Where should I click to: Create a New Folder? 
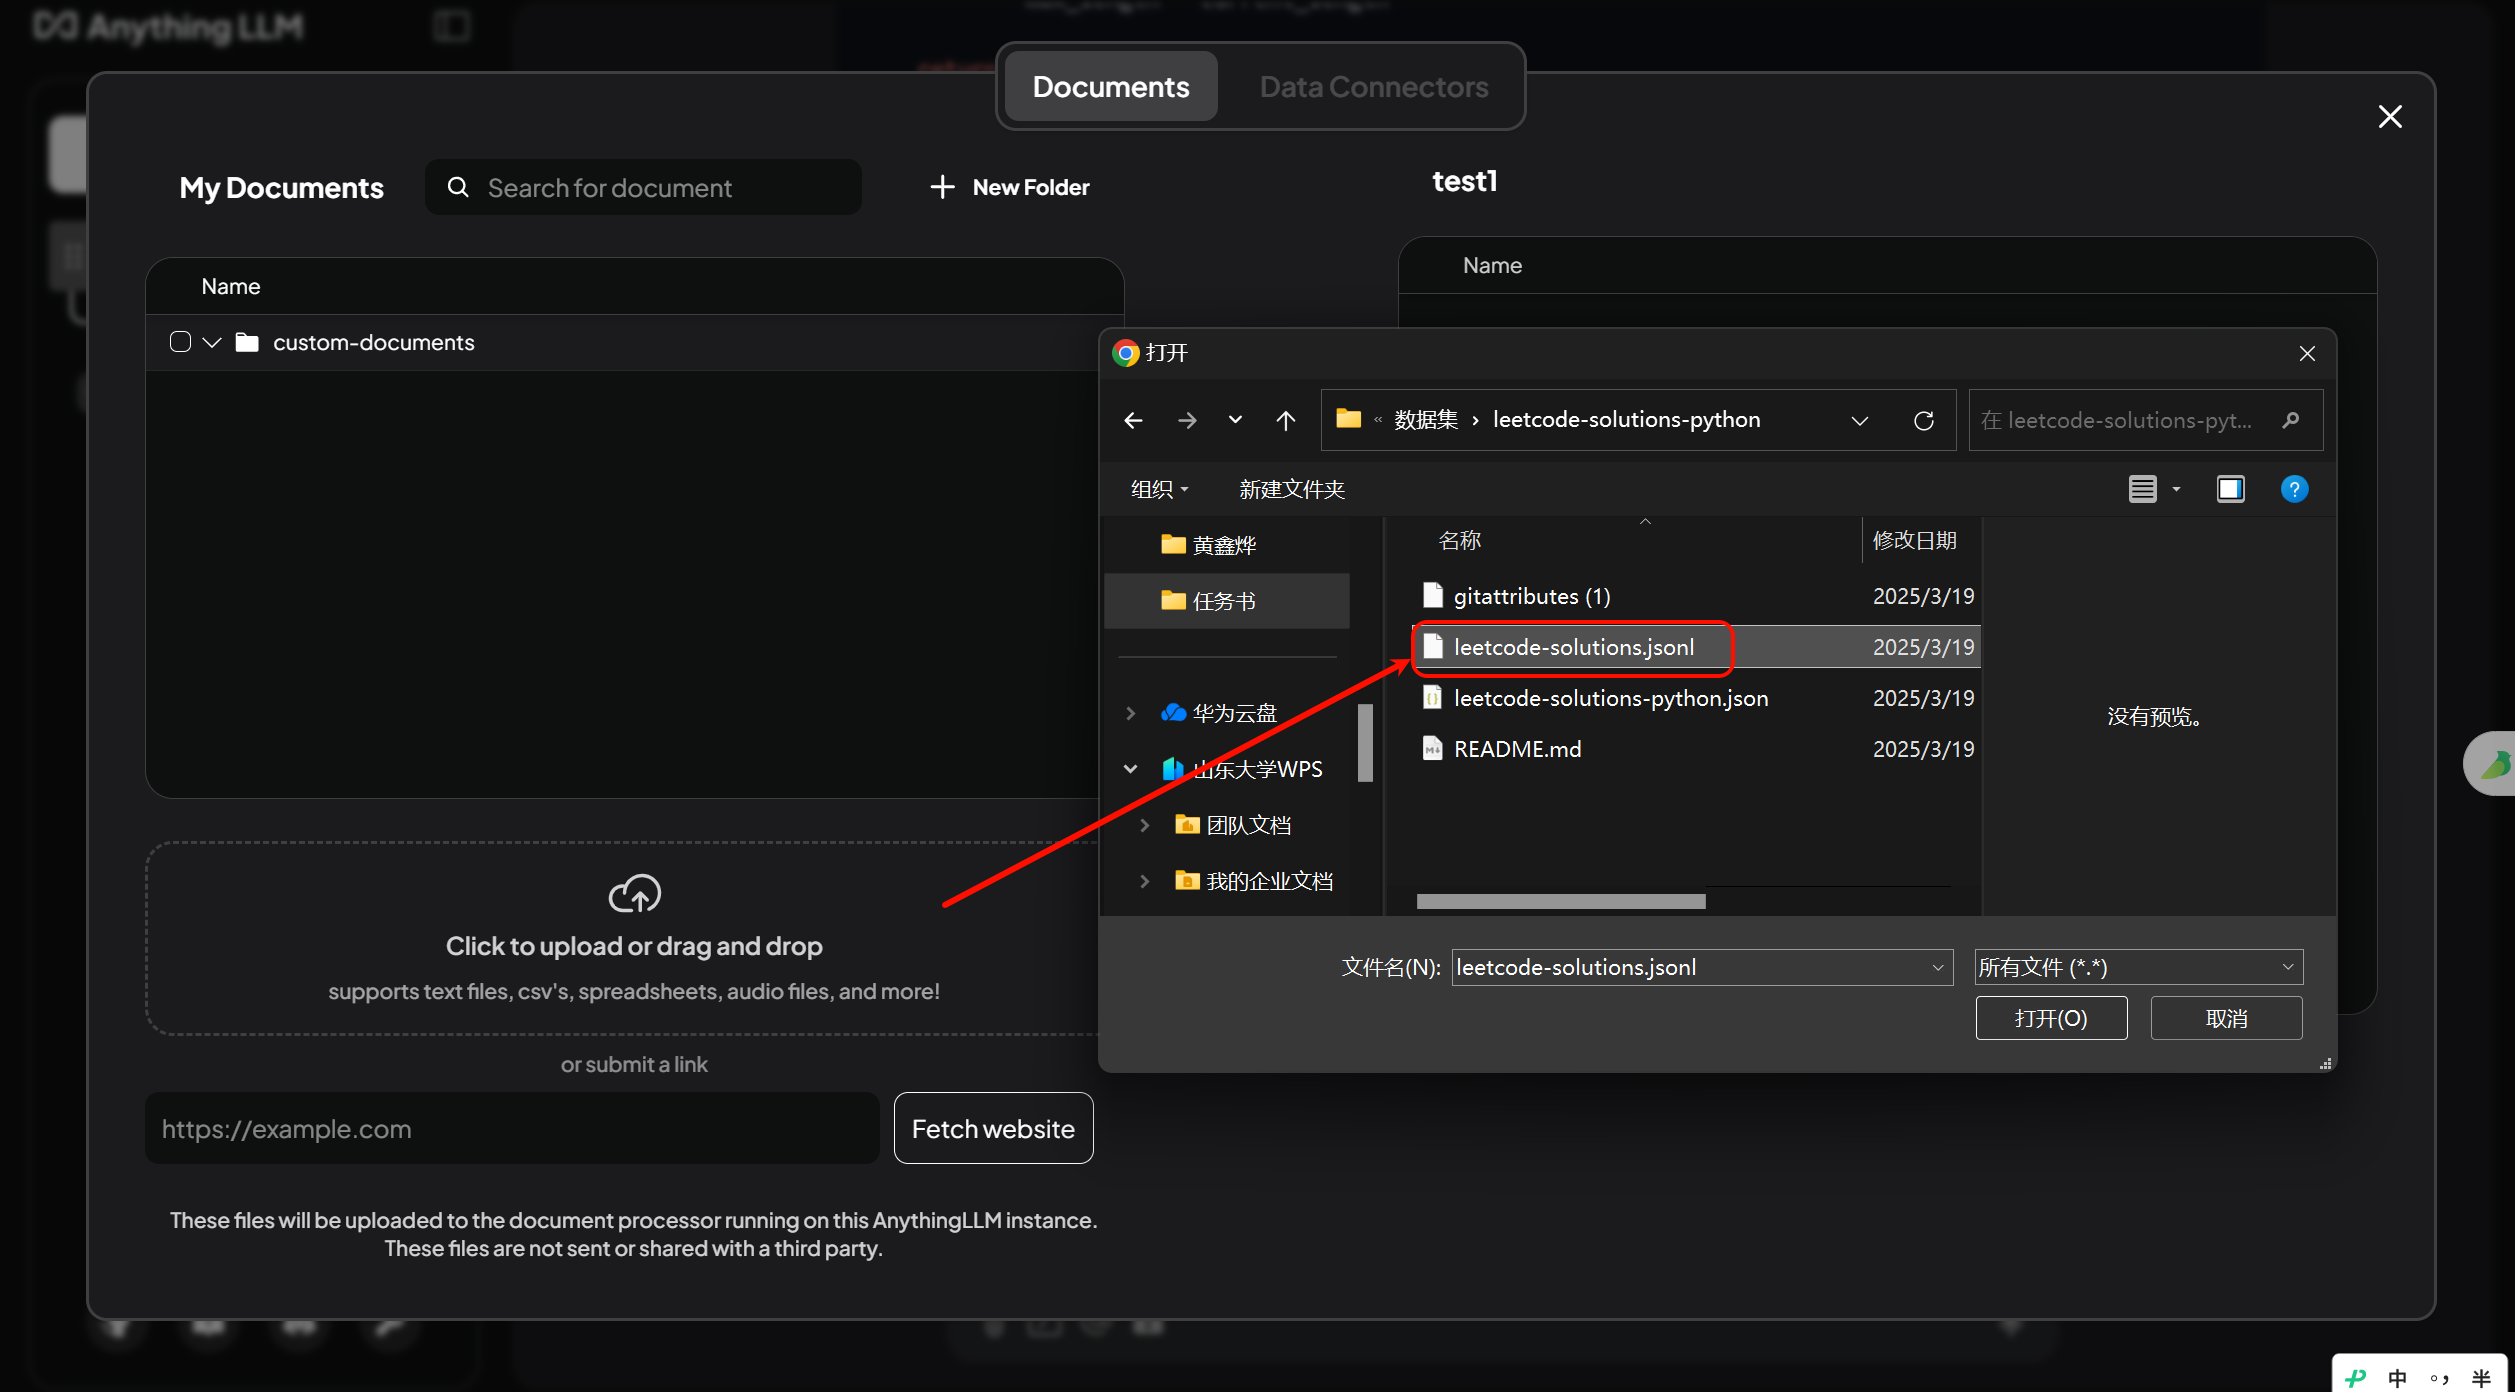(1010, 187)
